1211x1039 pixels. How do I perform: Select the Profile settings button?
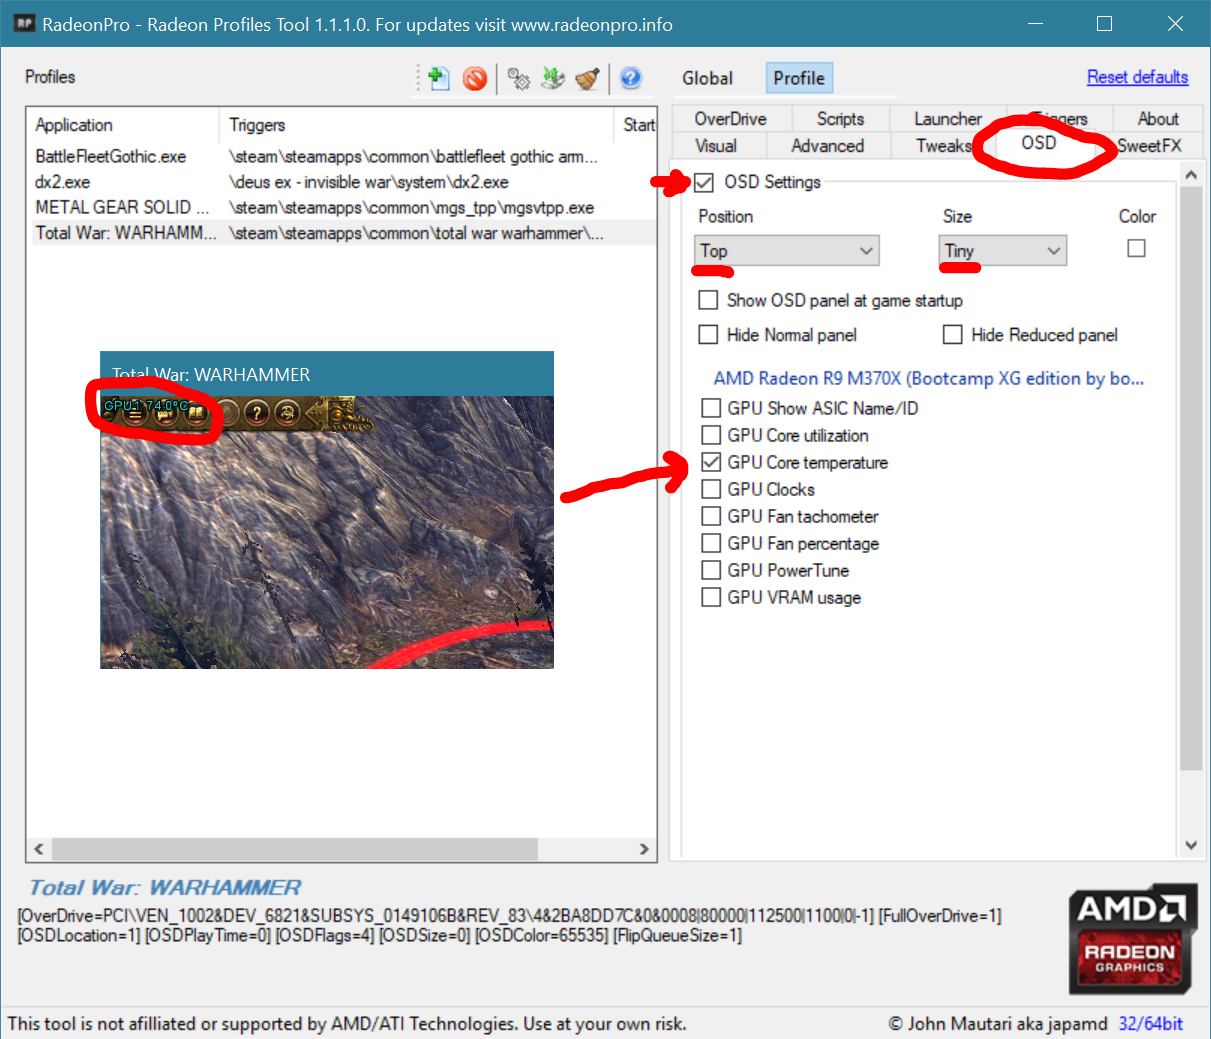(x=799, y=78)
